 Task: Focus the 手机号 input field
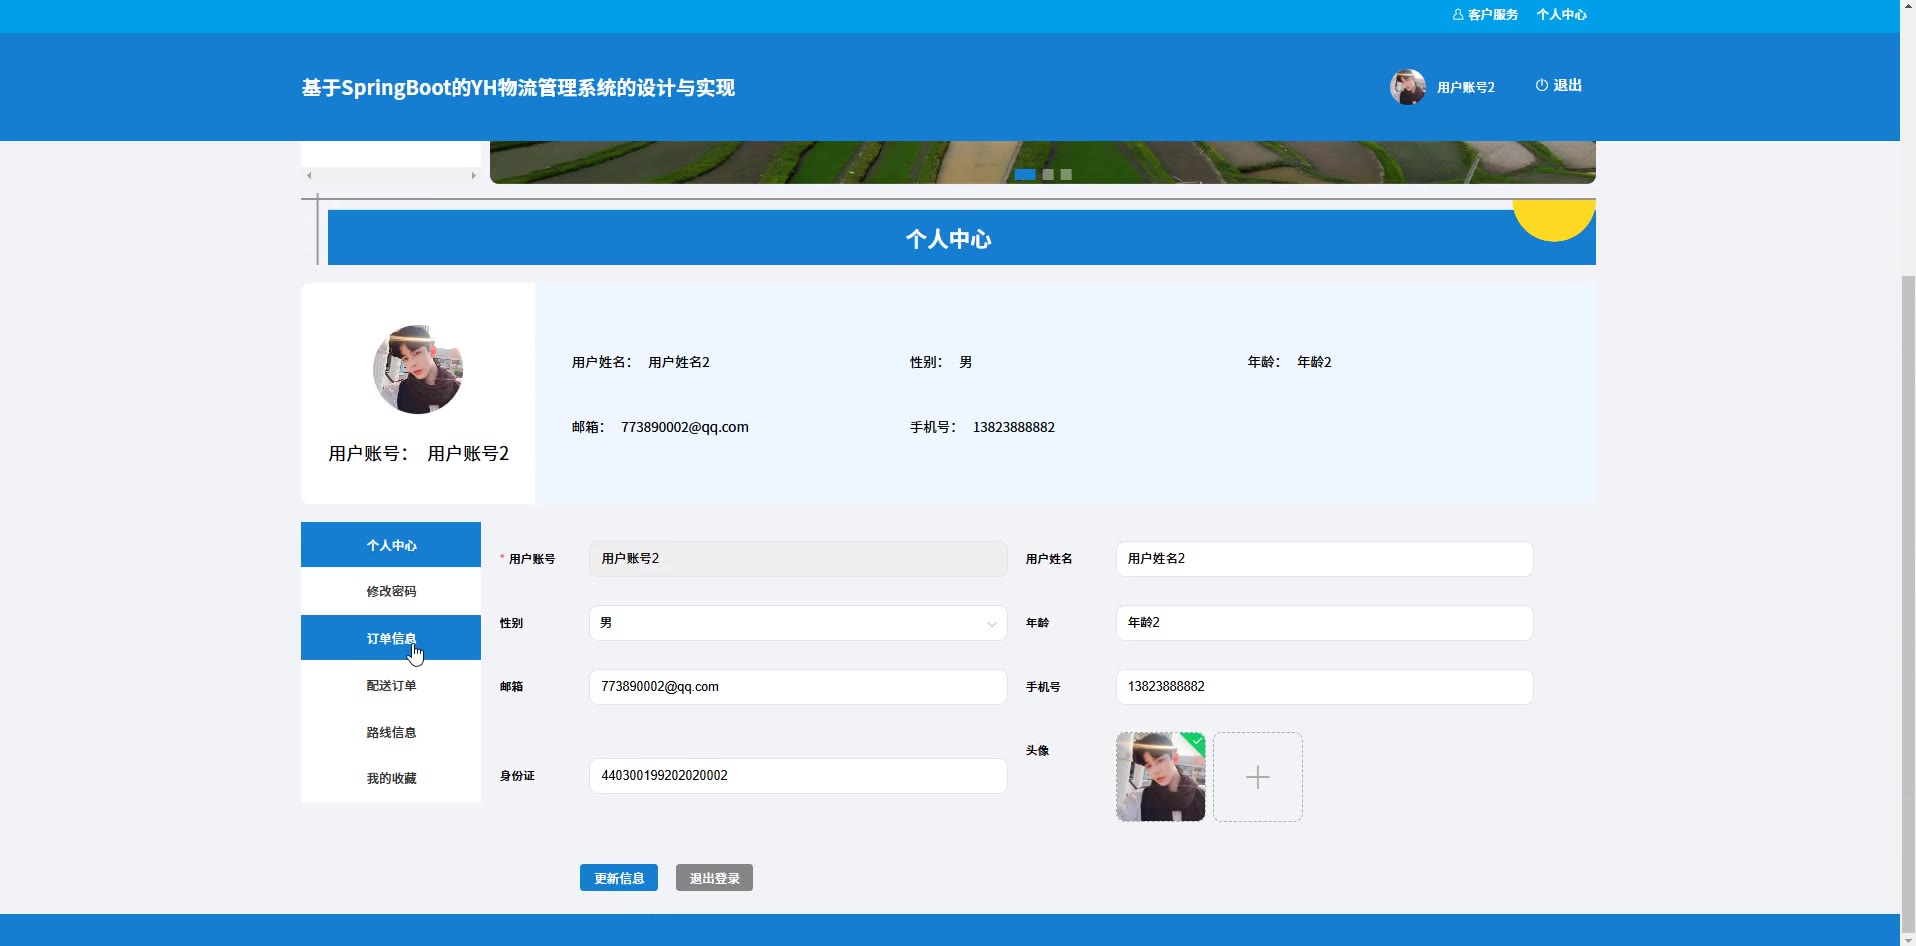point(1324,687)
